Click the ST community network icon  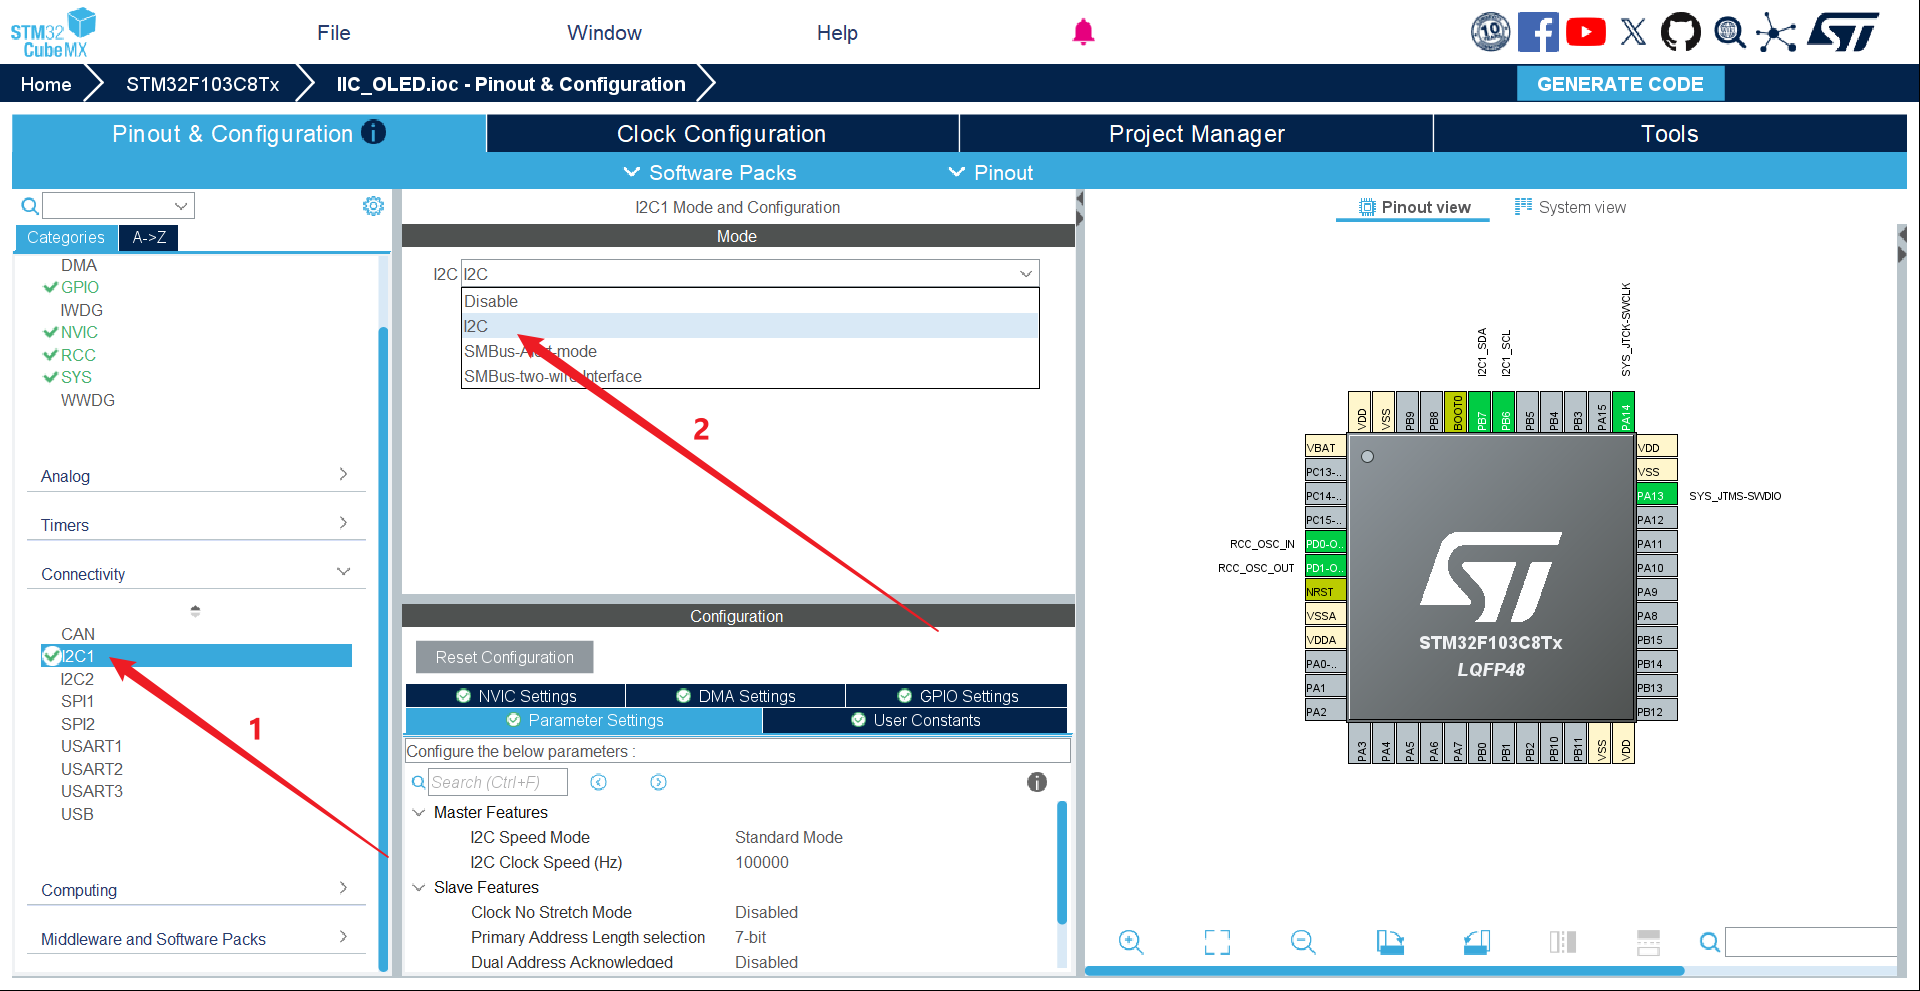(1776, 32)
